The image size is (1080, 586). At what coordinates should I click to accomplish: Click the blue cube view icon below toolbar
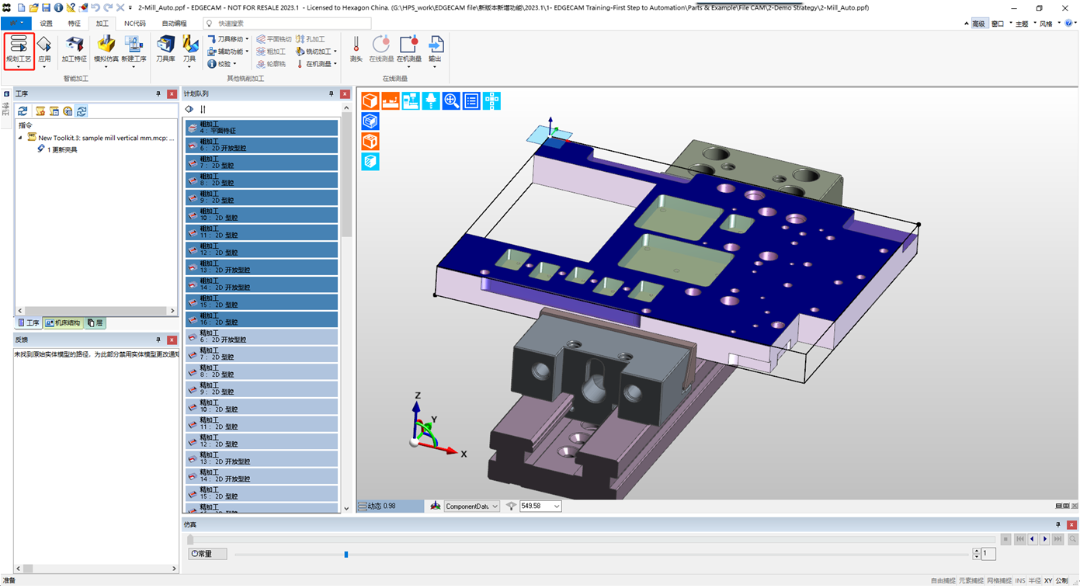[370, 121]
